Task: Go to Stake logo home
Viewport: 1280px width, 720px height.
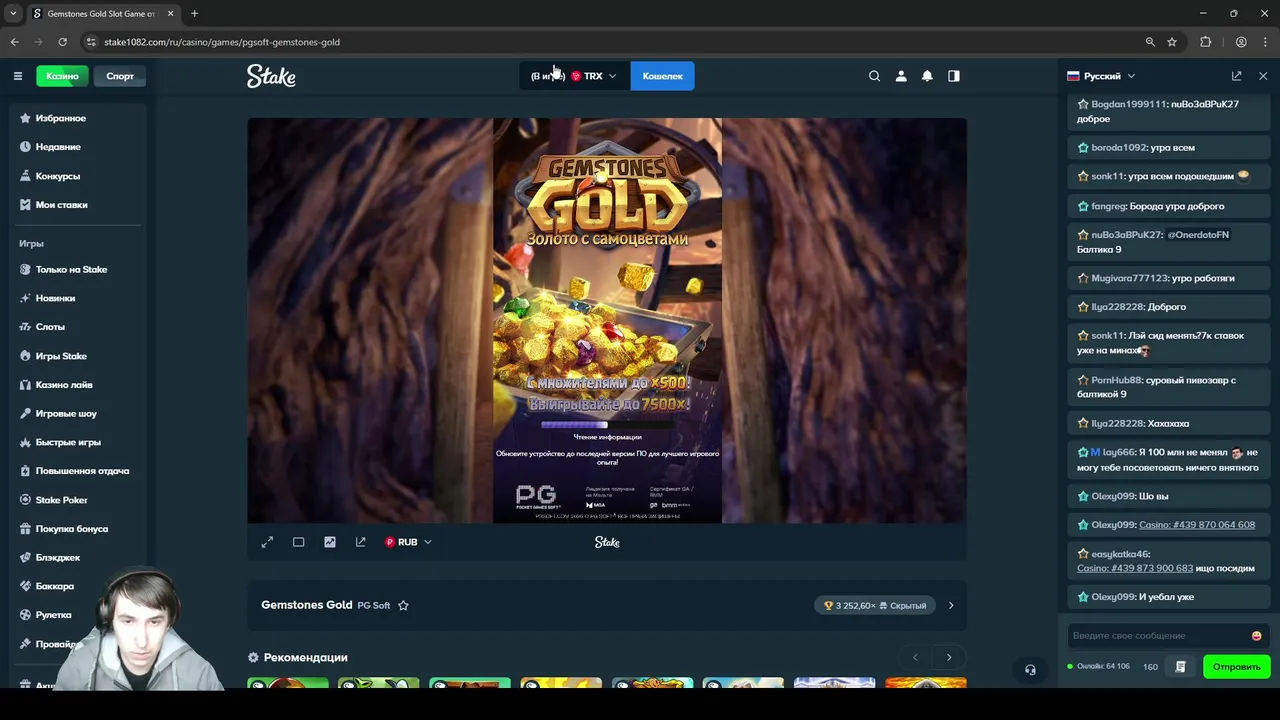Action: pyautogui.click(x=271, y=76)
